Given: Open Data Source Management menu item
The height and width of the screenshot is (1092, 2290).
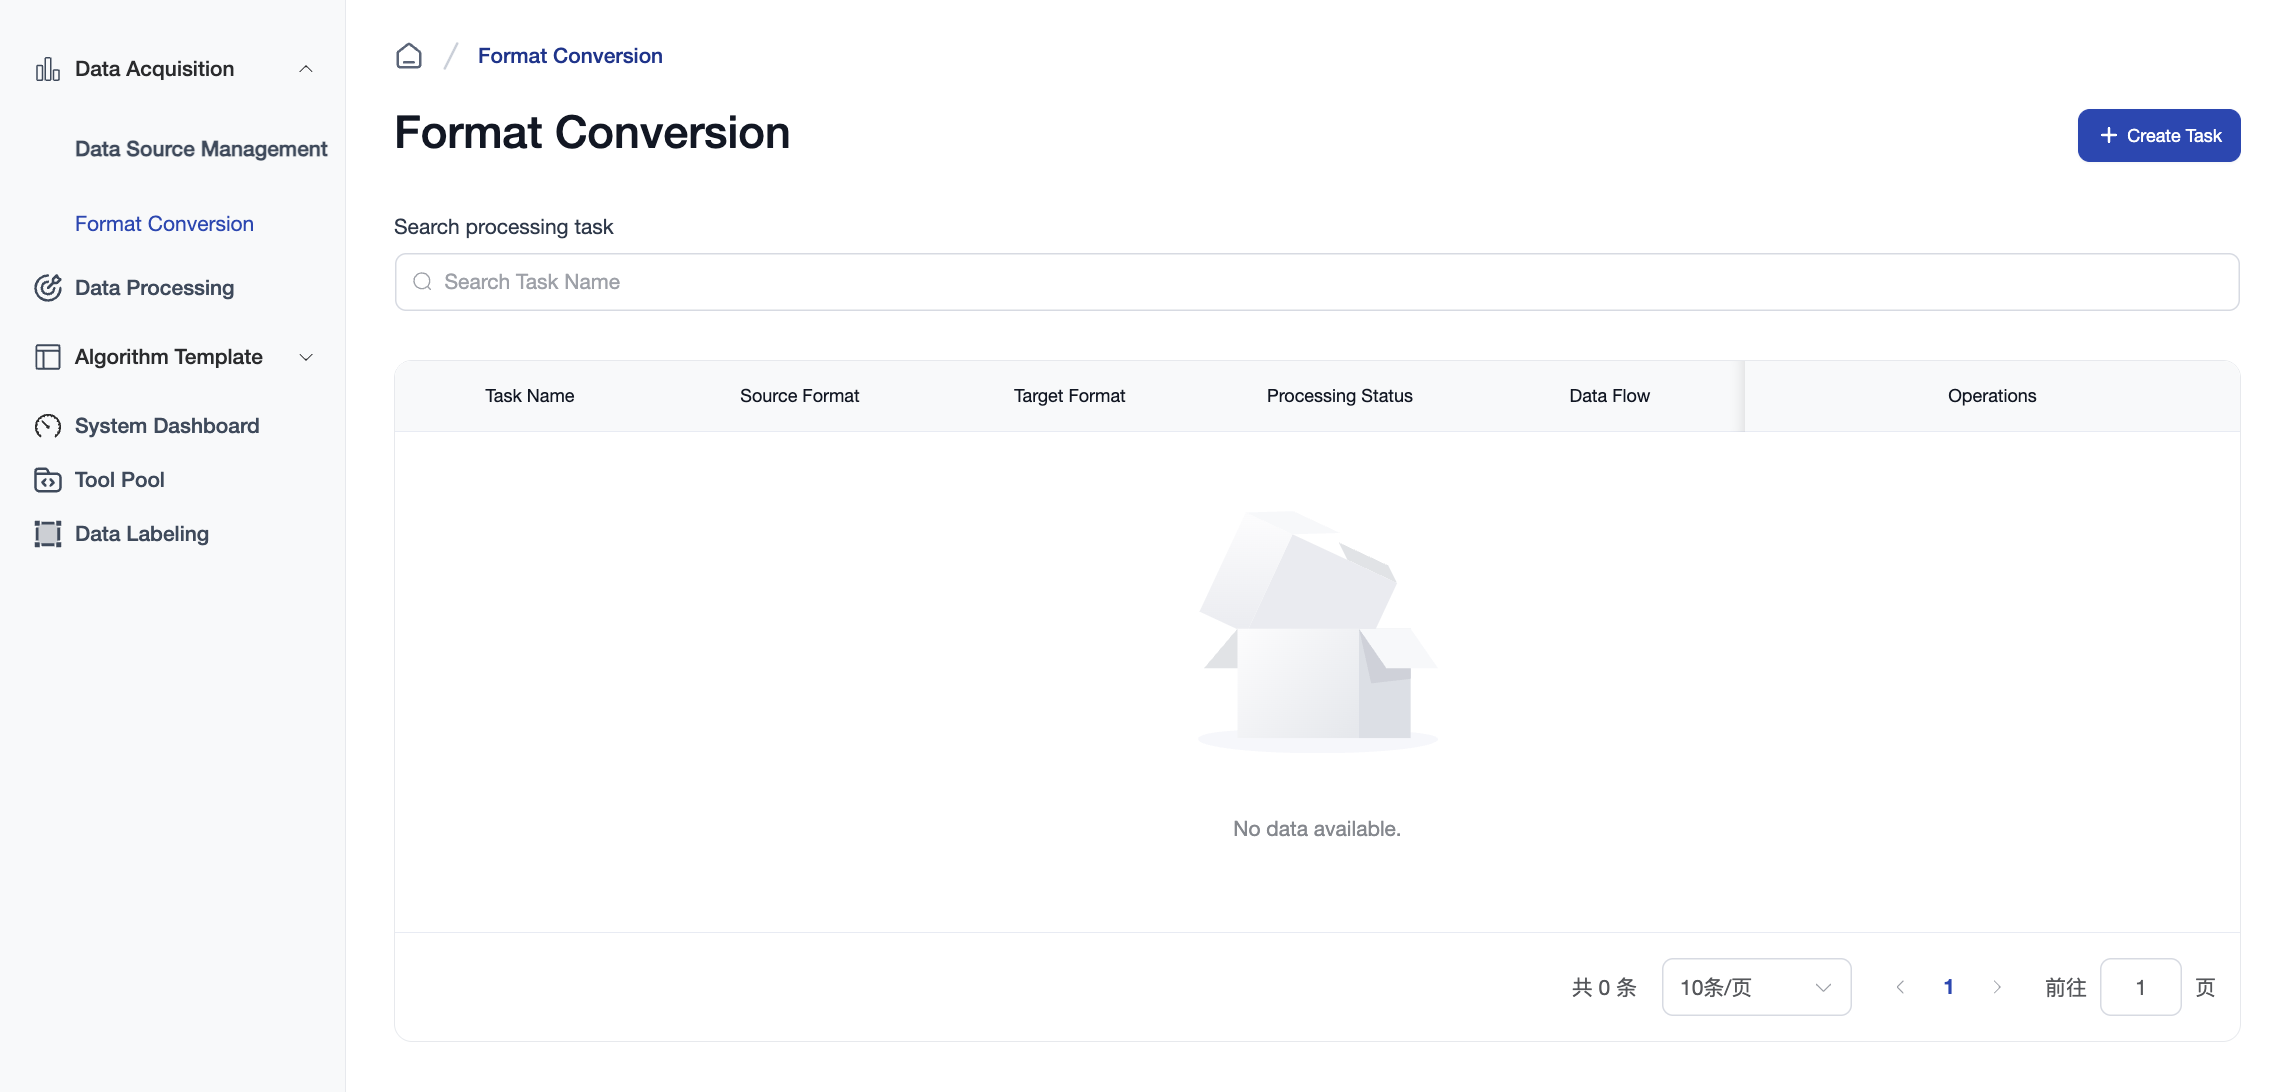Looking at the screenshot, I should tap(200, 149).
